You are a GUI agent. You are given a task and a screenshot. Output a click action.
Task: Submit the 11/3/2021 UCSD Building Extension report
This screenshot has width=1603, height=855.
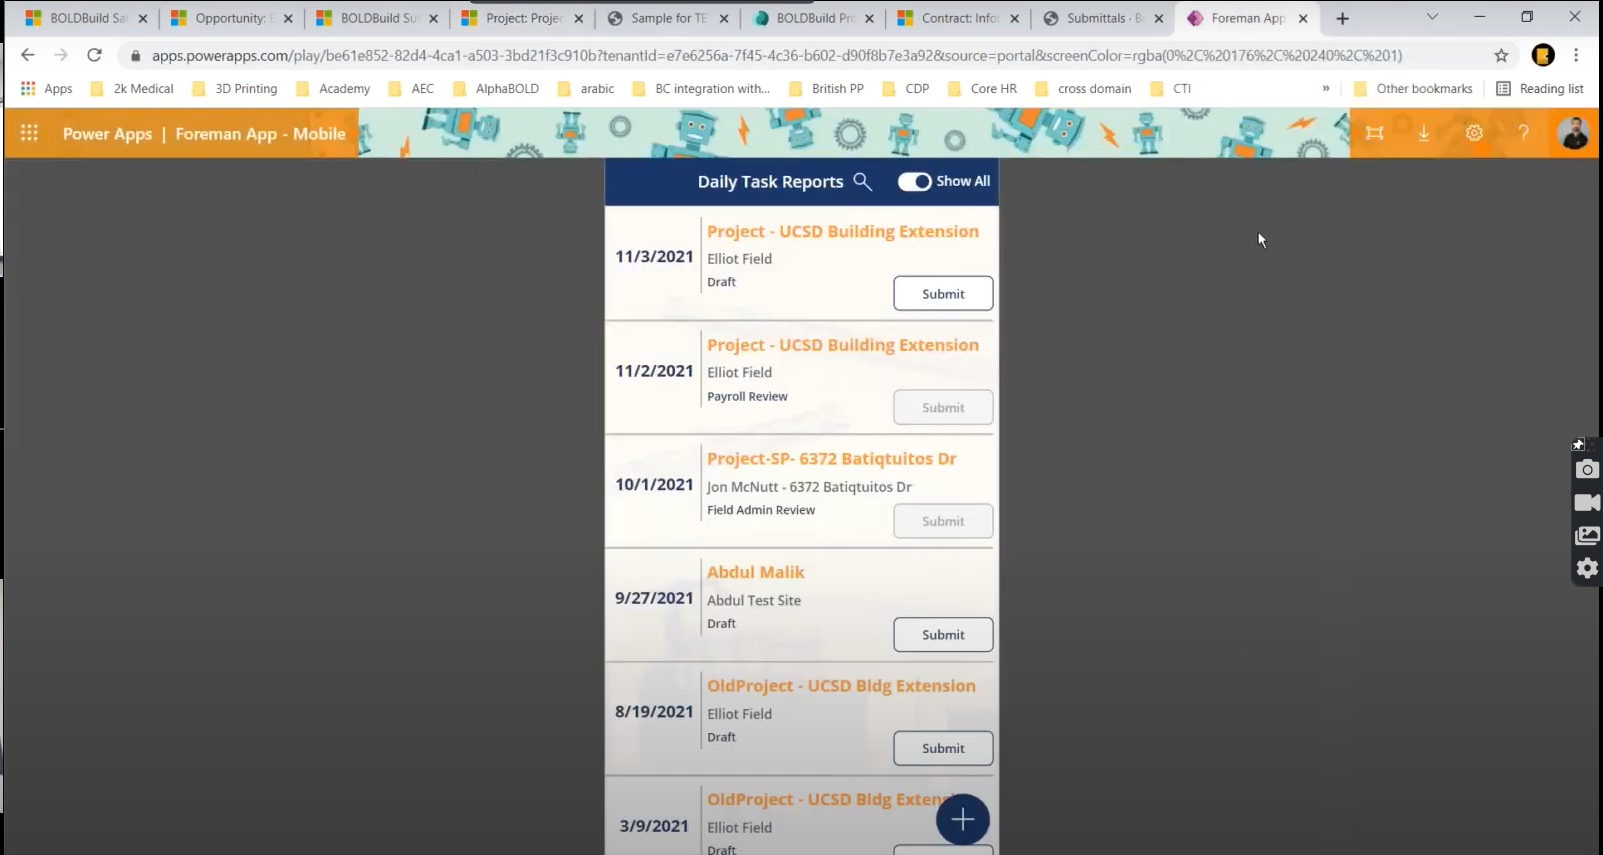(942, 294)
